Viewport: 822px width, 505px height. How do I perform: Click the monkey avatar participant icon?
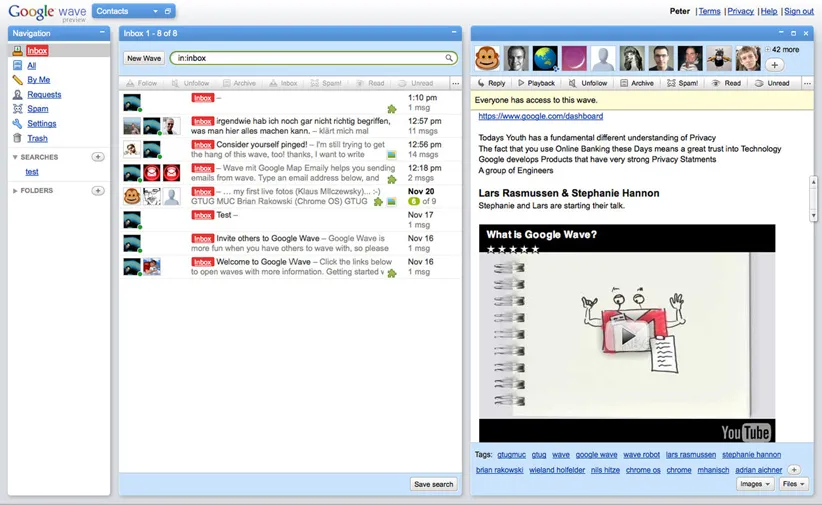pos(487,58)
